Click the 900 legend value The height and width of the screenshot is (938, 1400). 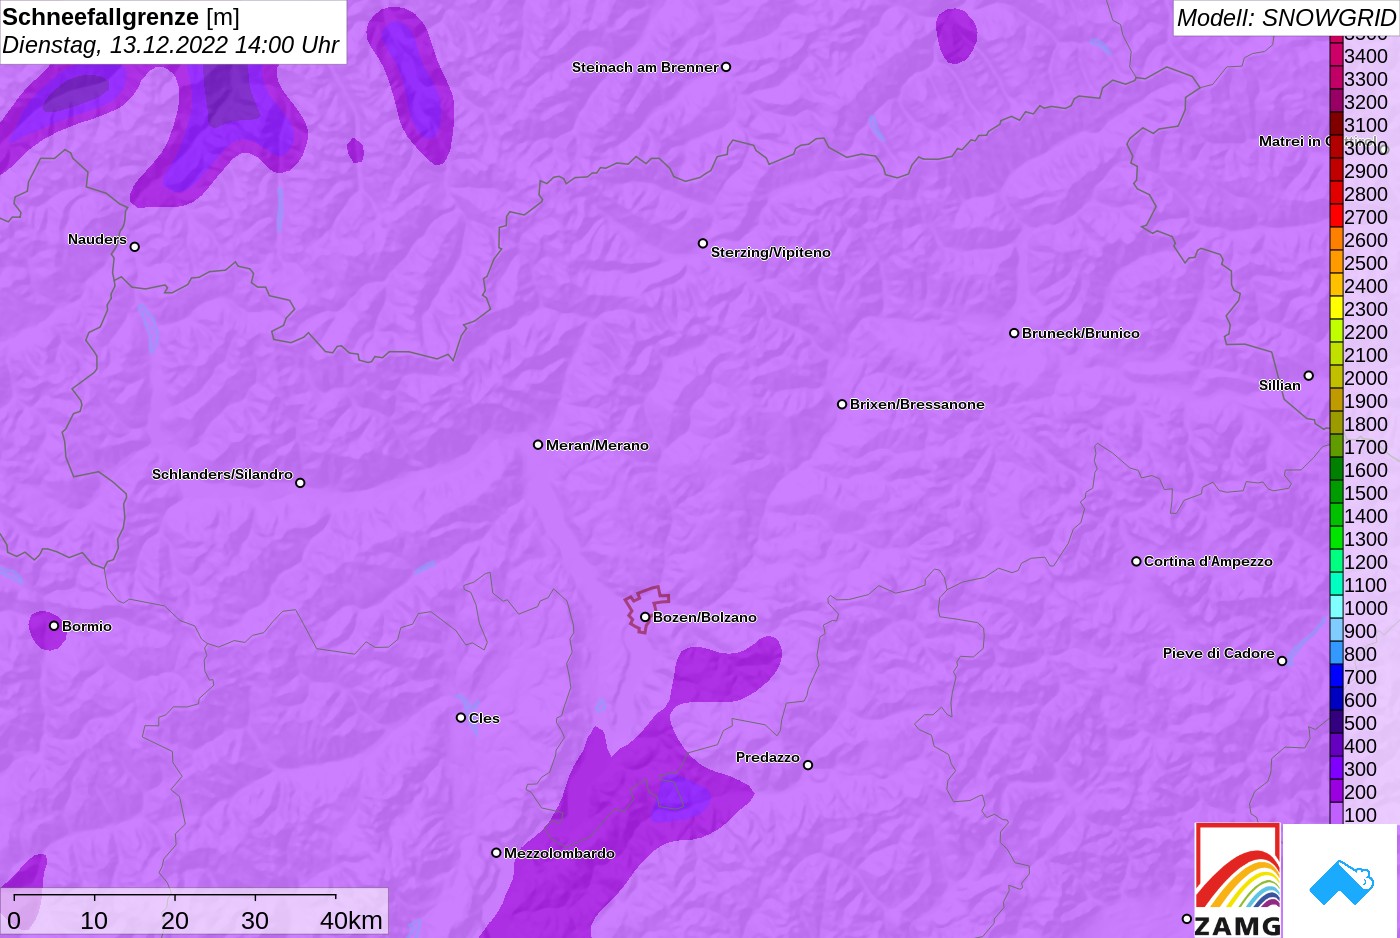point(1361,631)
